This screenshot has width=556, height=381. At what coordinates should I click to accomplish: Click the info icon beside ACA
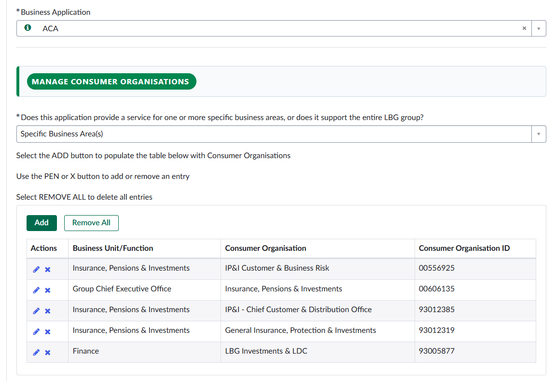28,28
